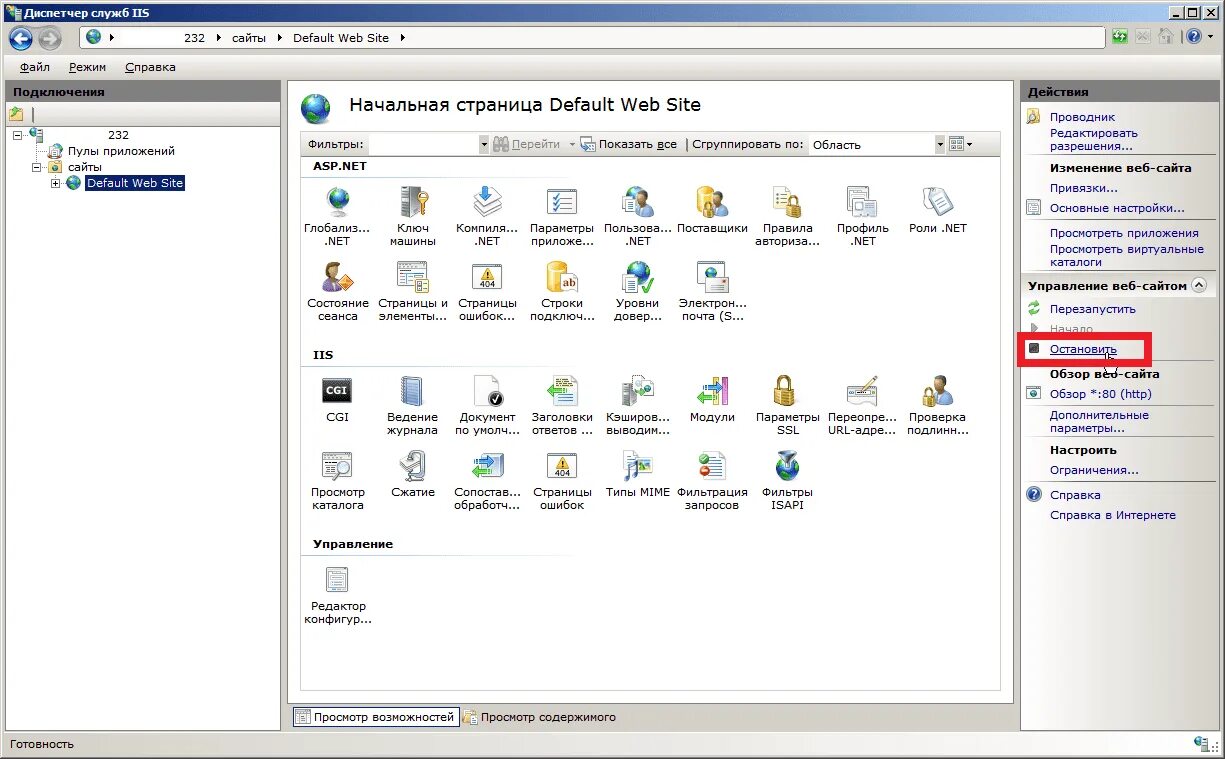Open breadcrumb arrow after Default Web Site

(402, 38)
